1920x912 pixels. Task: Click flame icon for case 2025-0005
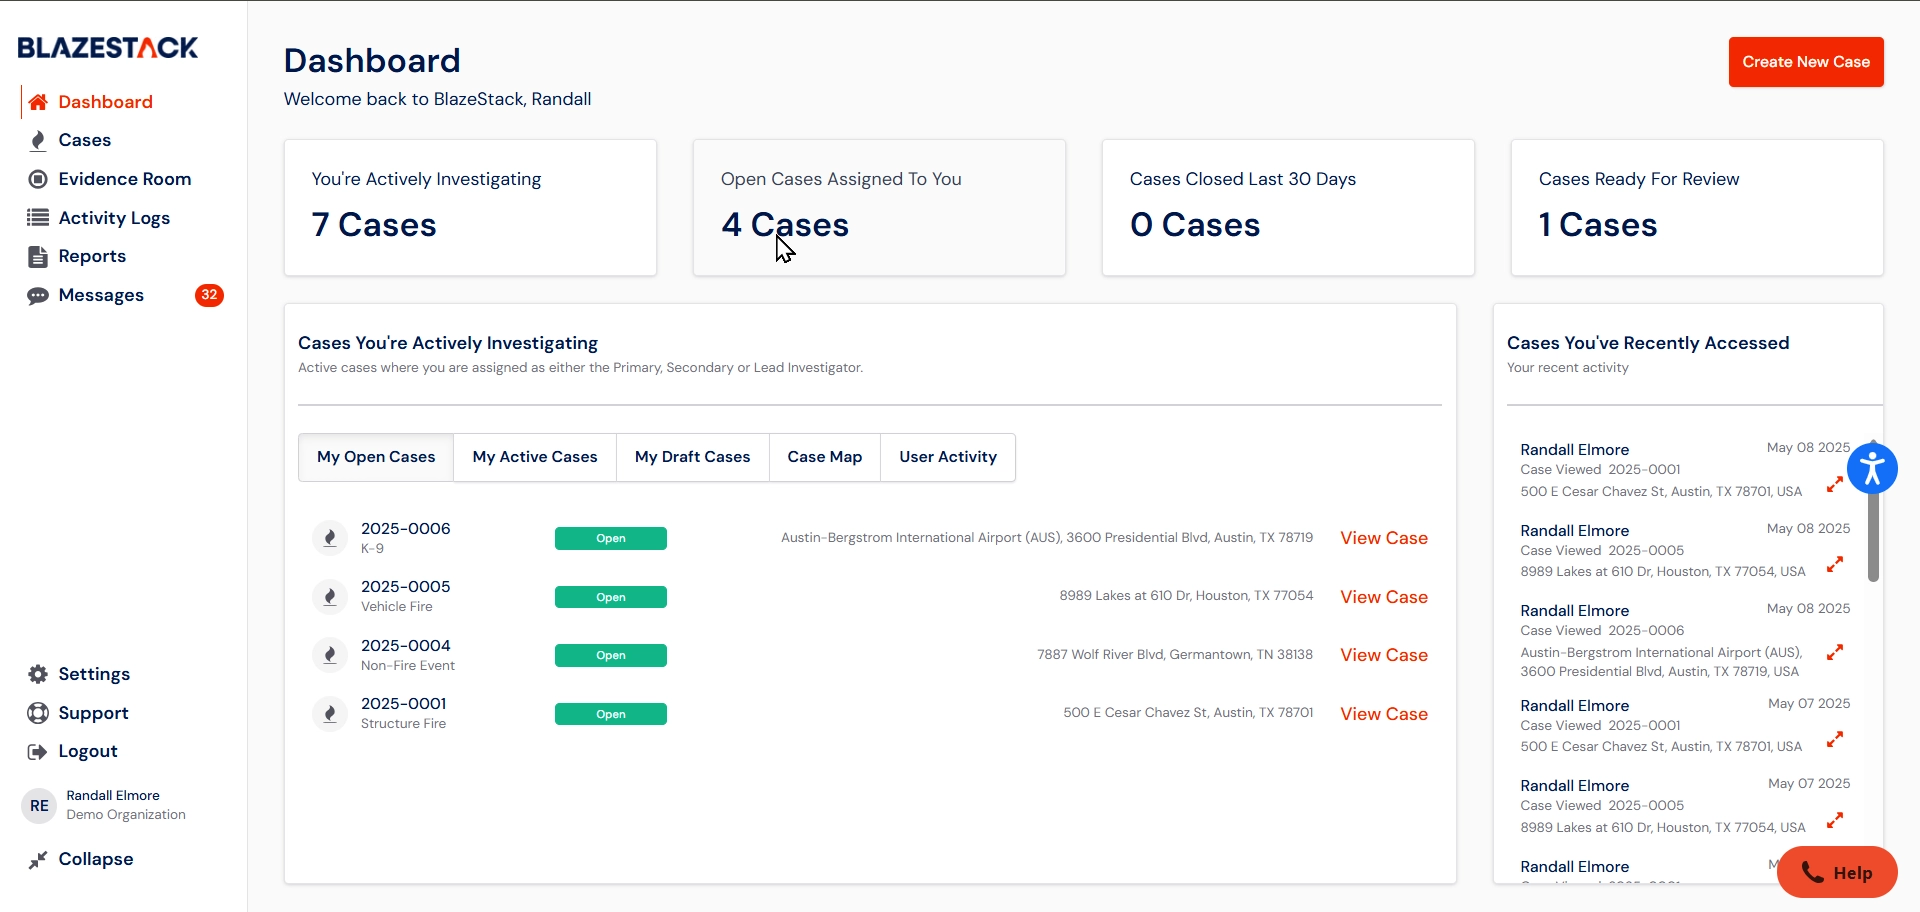point(329,596)
